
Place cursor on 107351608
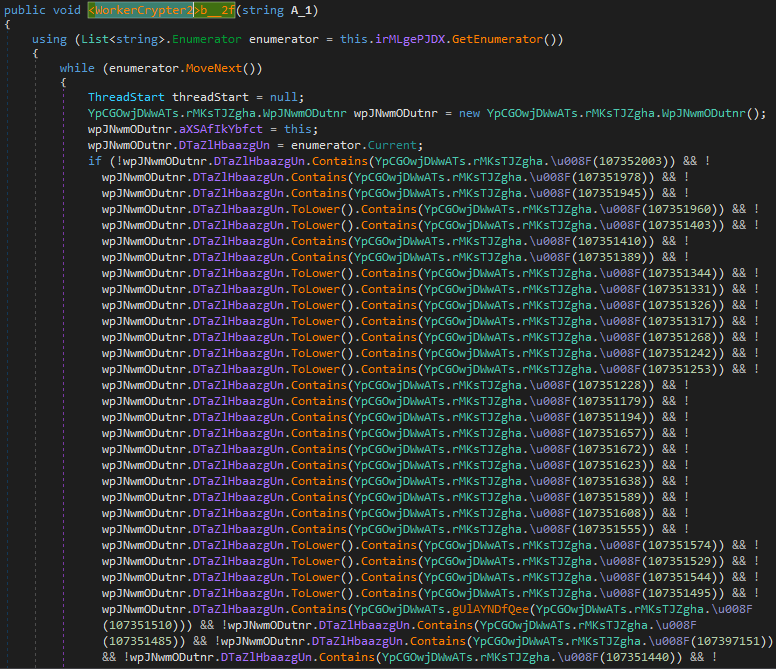(x=610, y=513)
